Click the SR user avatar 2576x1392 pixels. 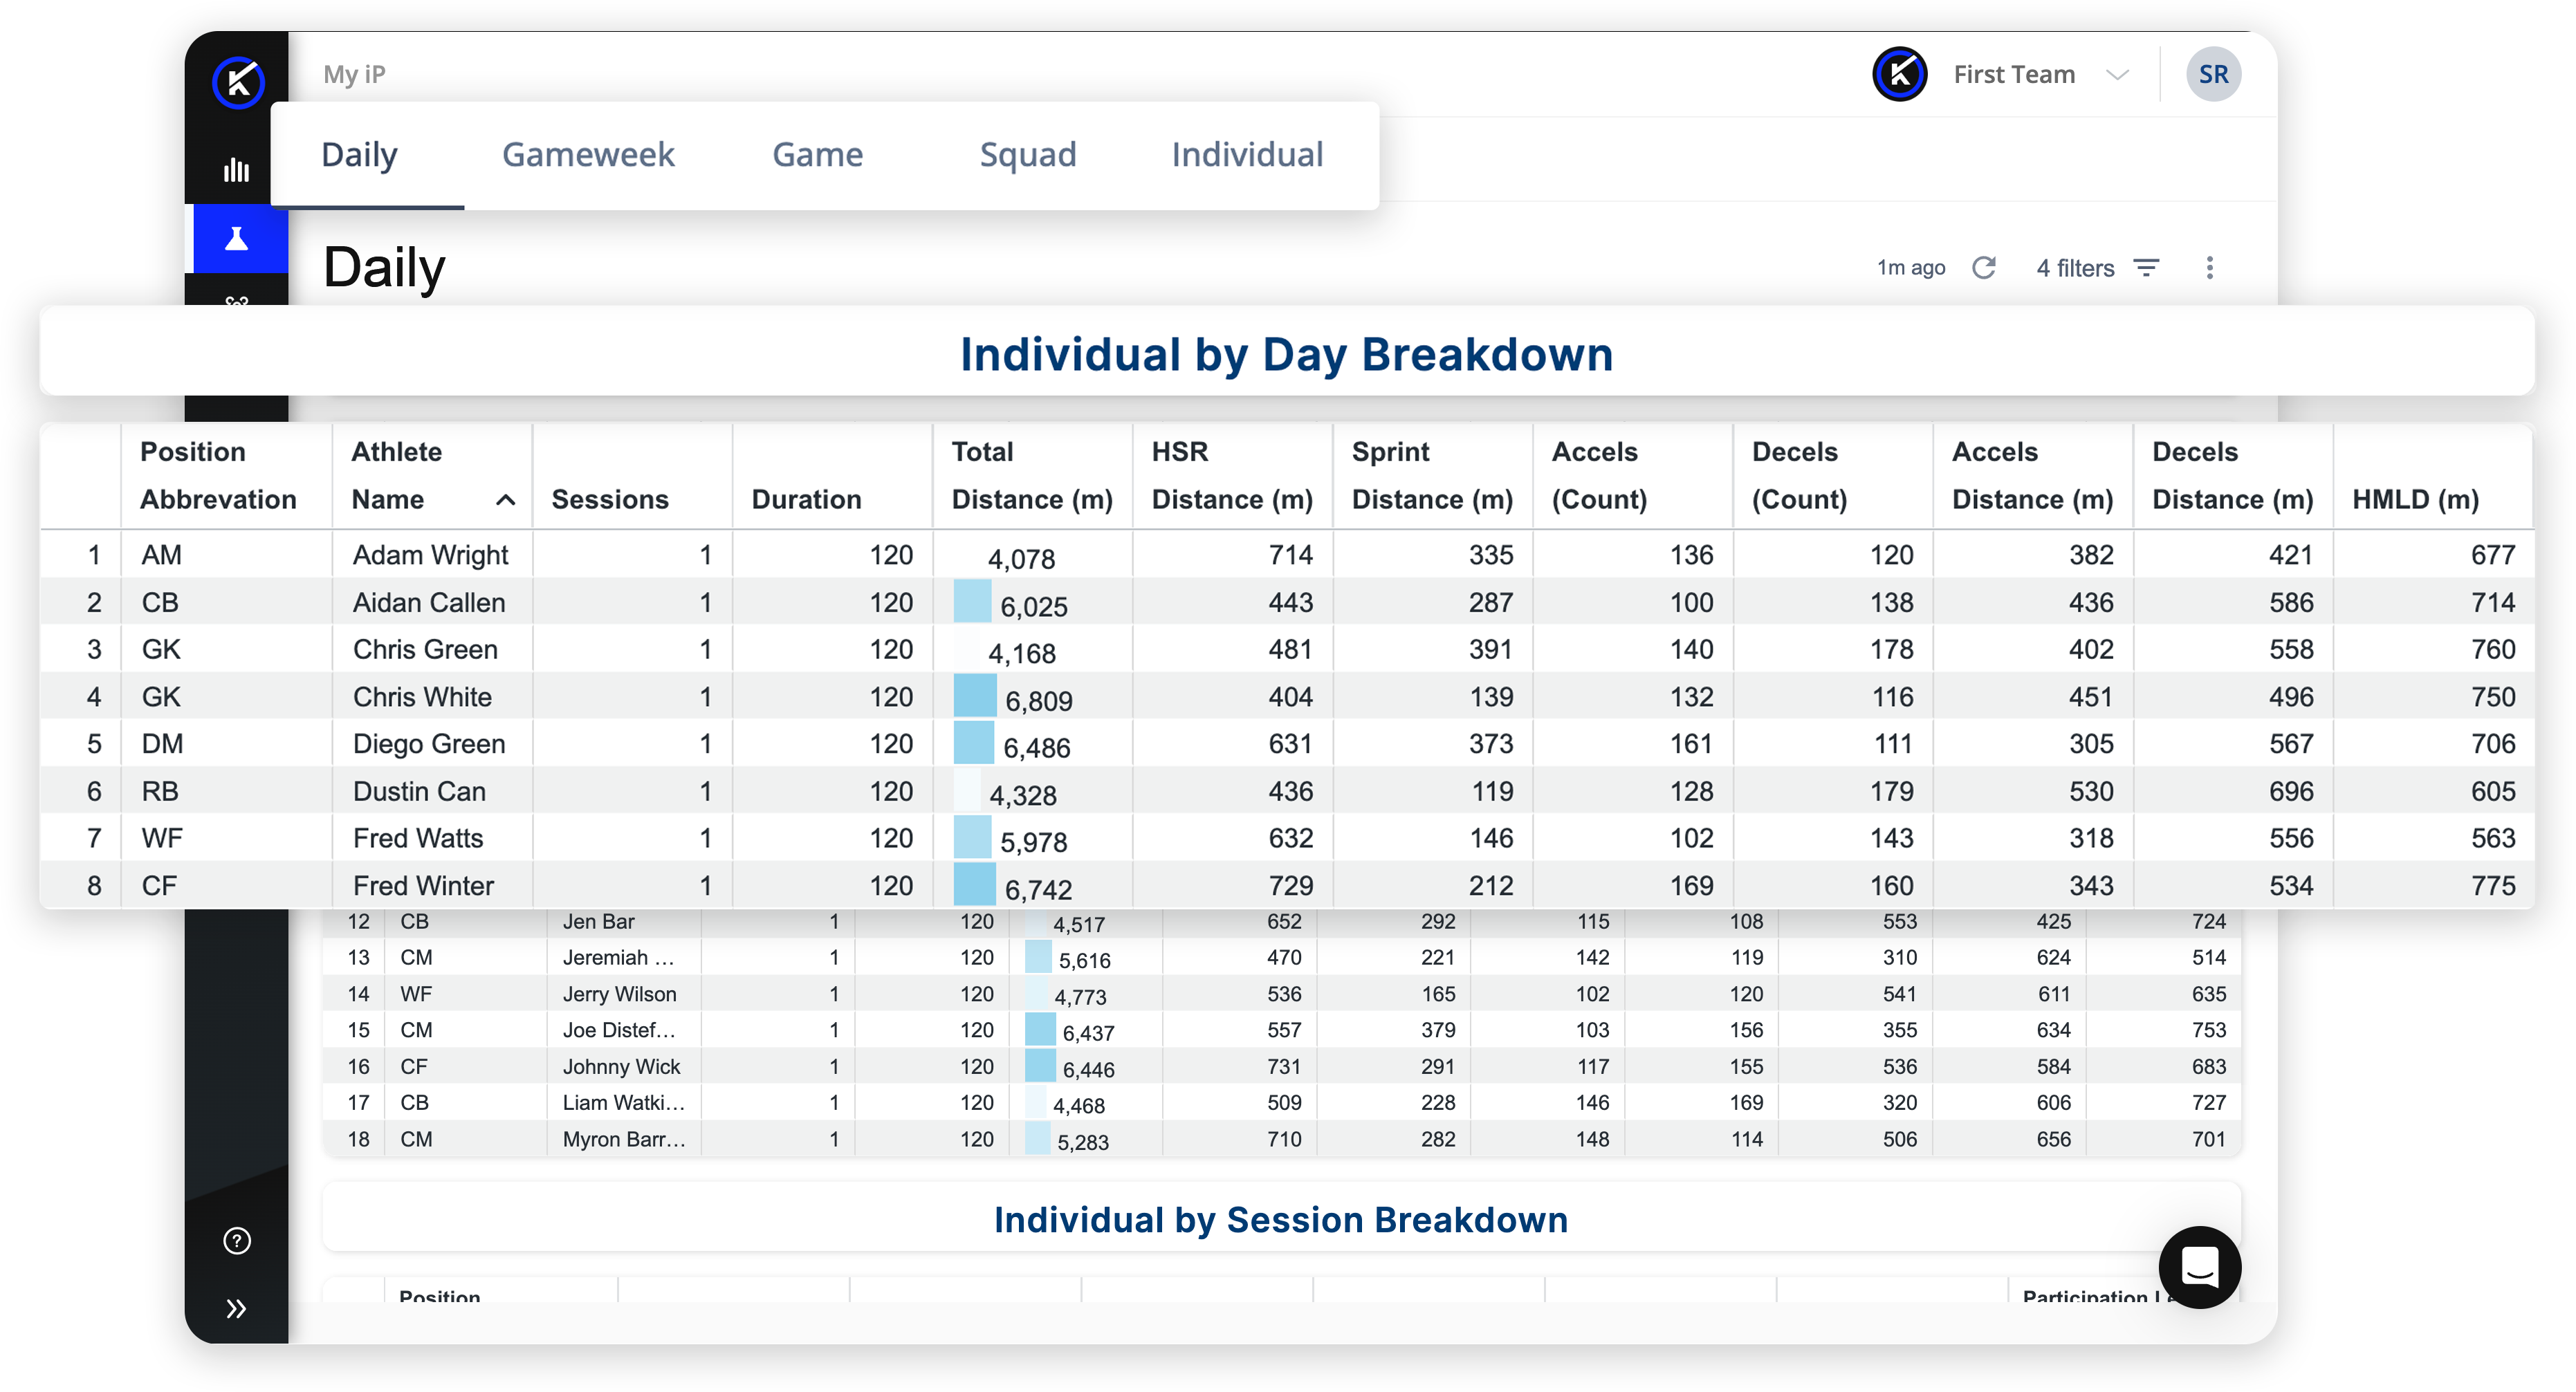tap(2213, 75)
